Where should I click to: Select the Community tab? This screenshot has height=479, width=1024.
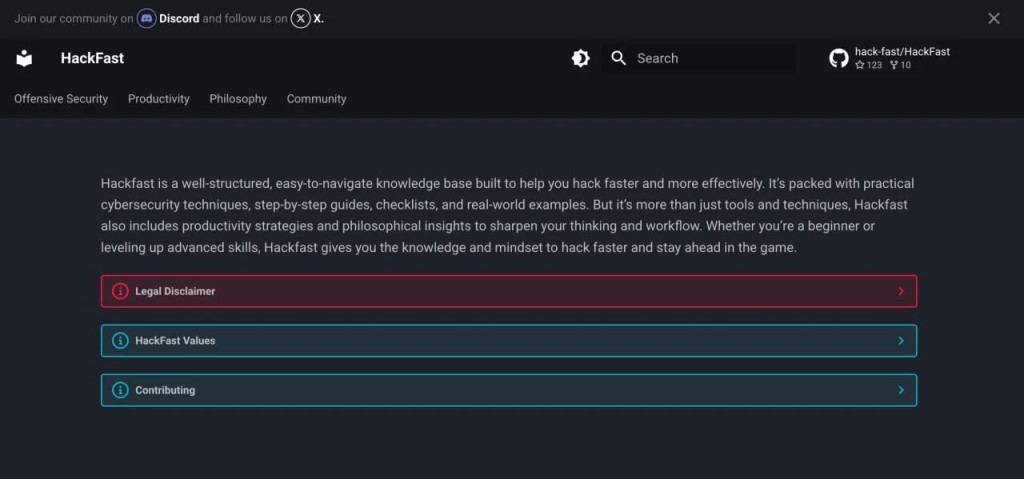coord(316,99)
